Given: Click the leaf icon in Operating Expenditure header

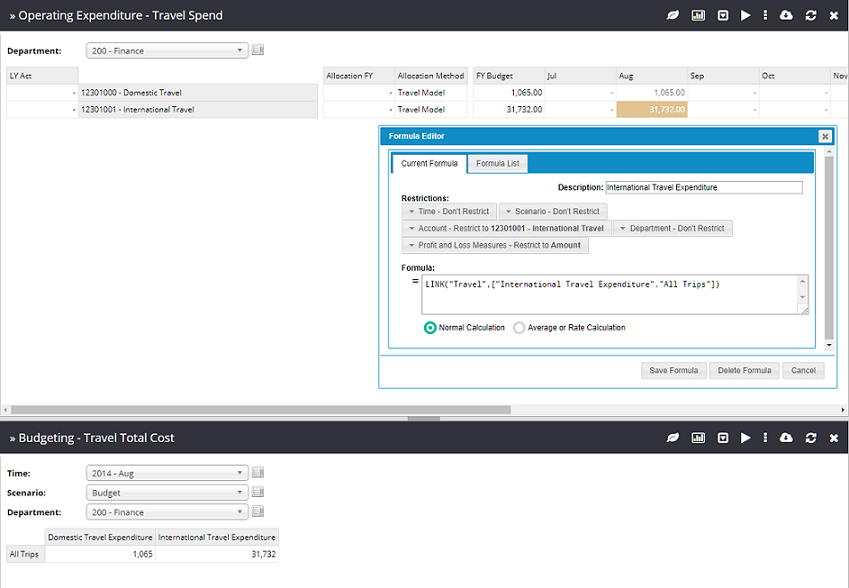Looking at the screenshot, I should (674, 16).
